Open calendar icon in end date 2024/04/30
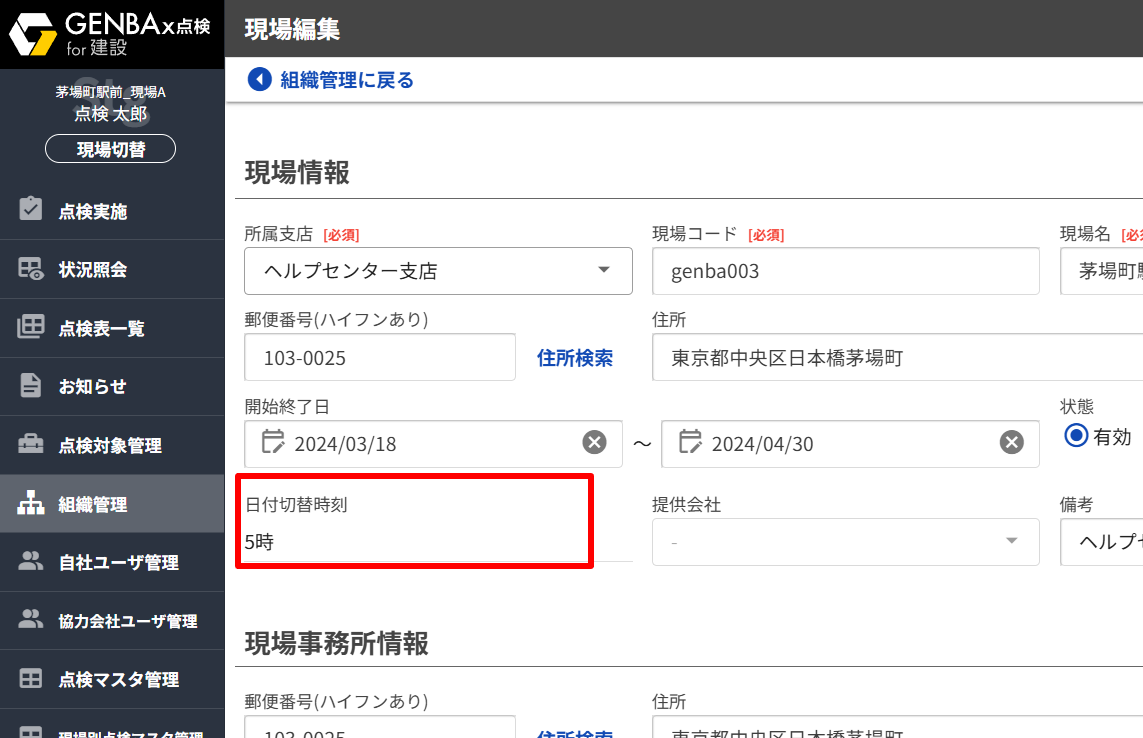Screen dimensions: 1143x738 pos(690,442)
